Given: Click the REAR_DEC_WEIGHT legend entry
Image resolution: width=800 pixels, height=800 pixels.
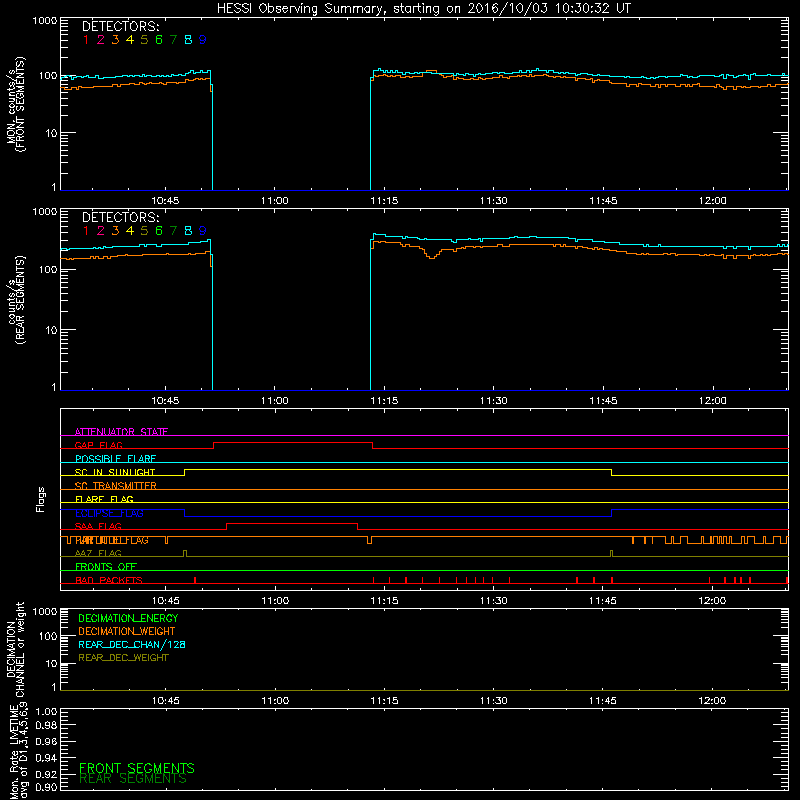Looking at the screenshot, I should pos(123,658).
